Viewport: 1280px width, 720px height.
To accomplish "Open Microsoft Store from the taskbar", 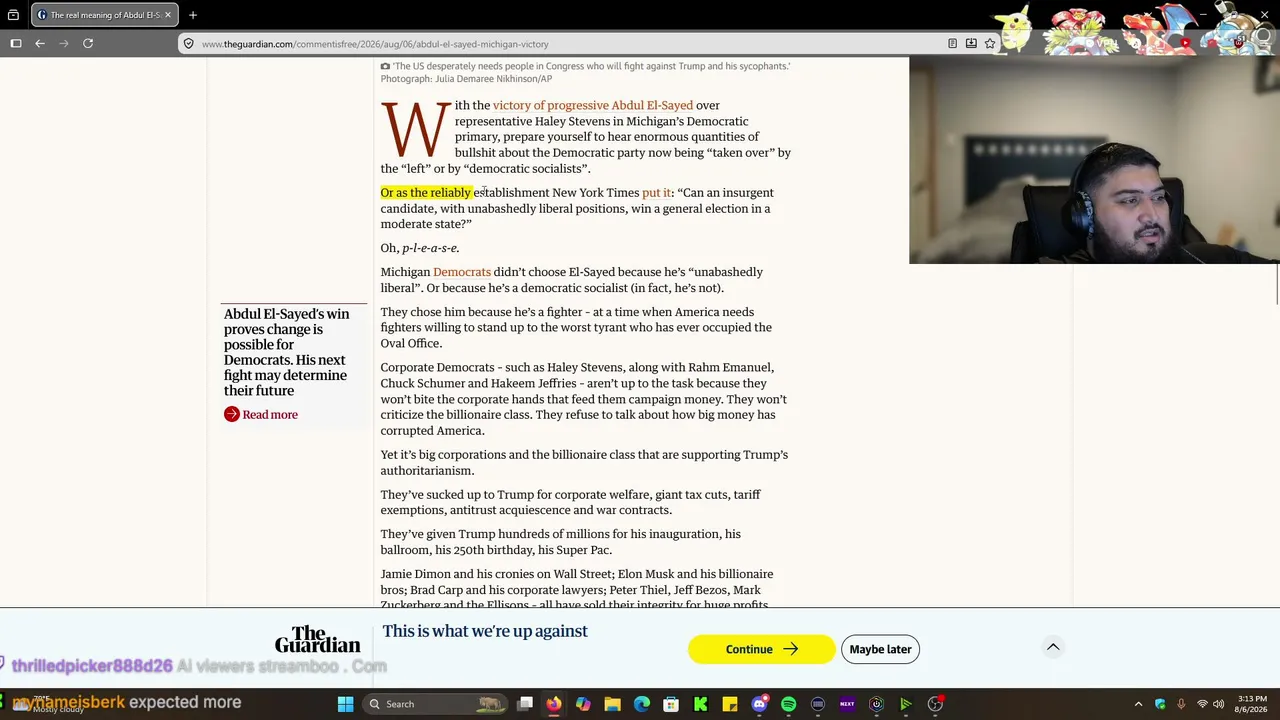I will coord(671,704).
